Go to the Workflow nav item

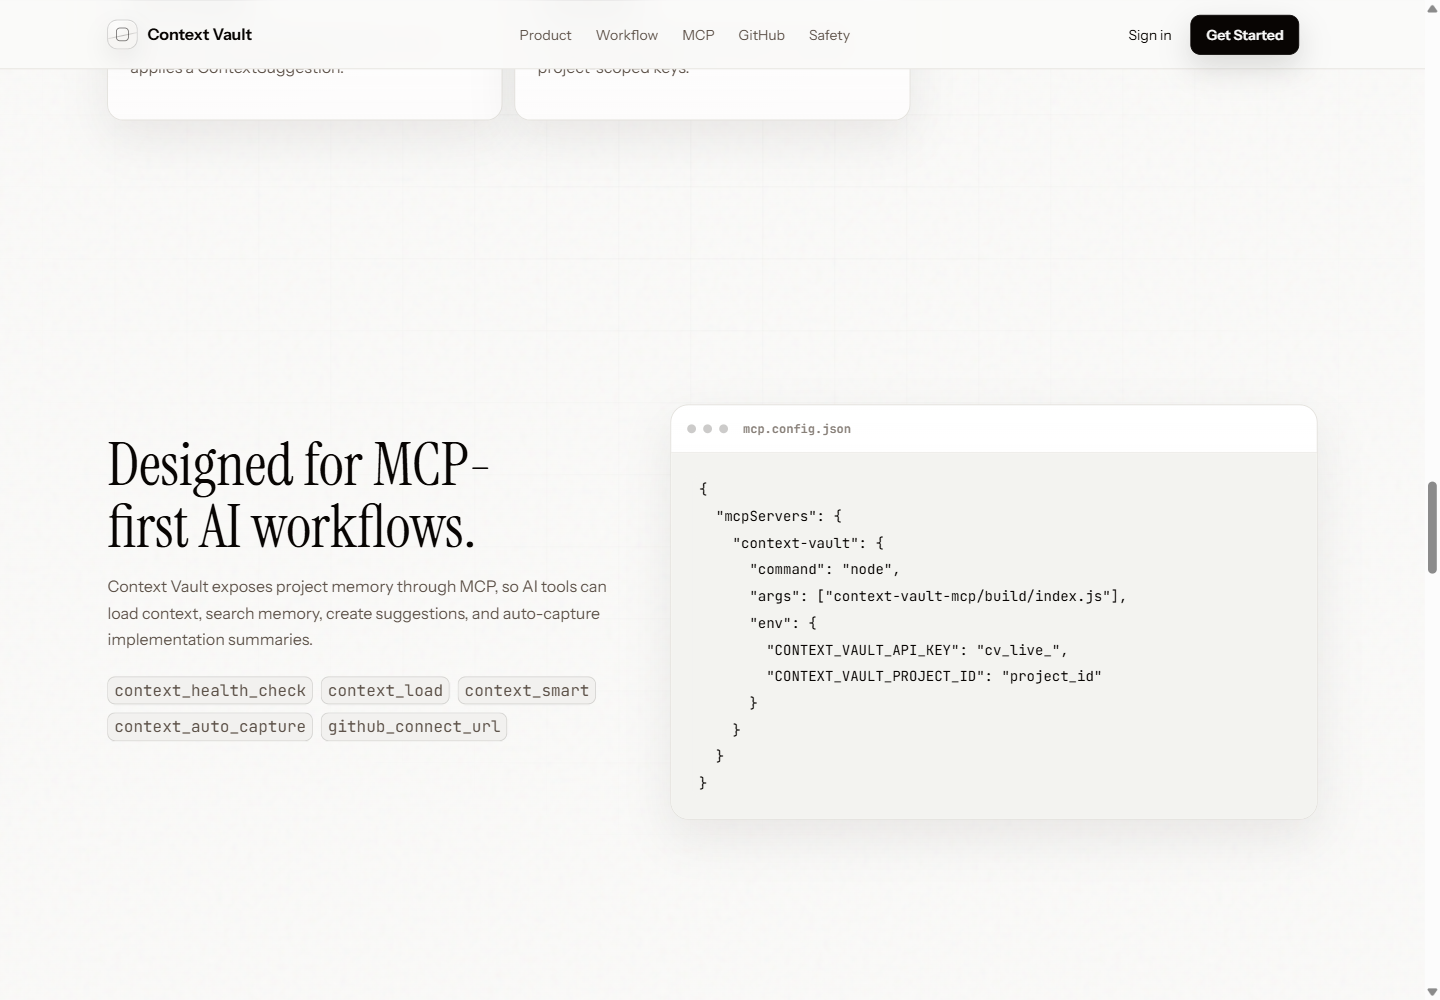627,35
